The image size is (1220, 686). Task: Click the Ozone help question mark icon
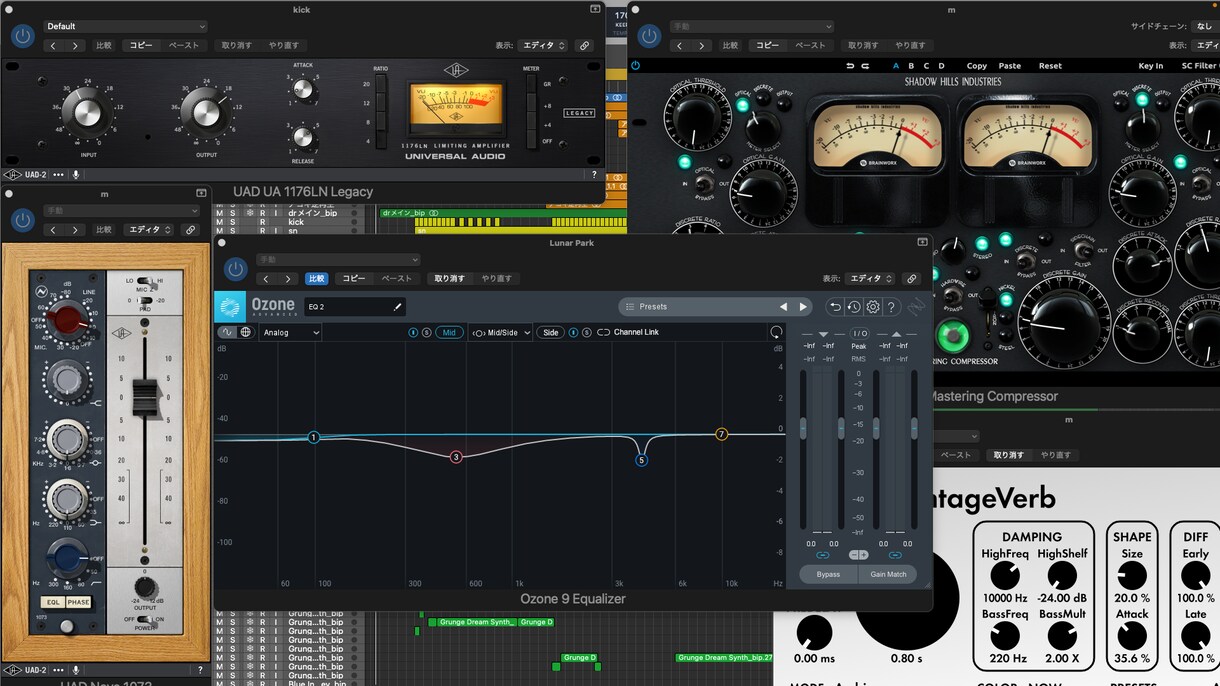click(891, 307)
